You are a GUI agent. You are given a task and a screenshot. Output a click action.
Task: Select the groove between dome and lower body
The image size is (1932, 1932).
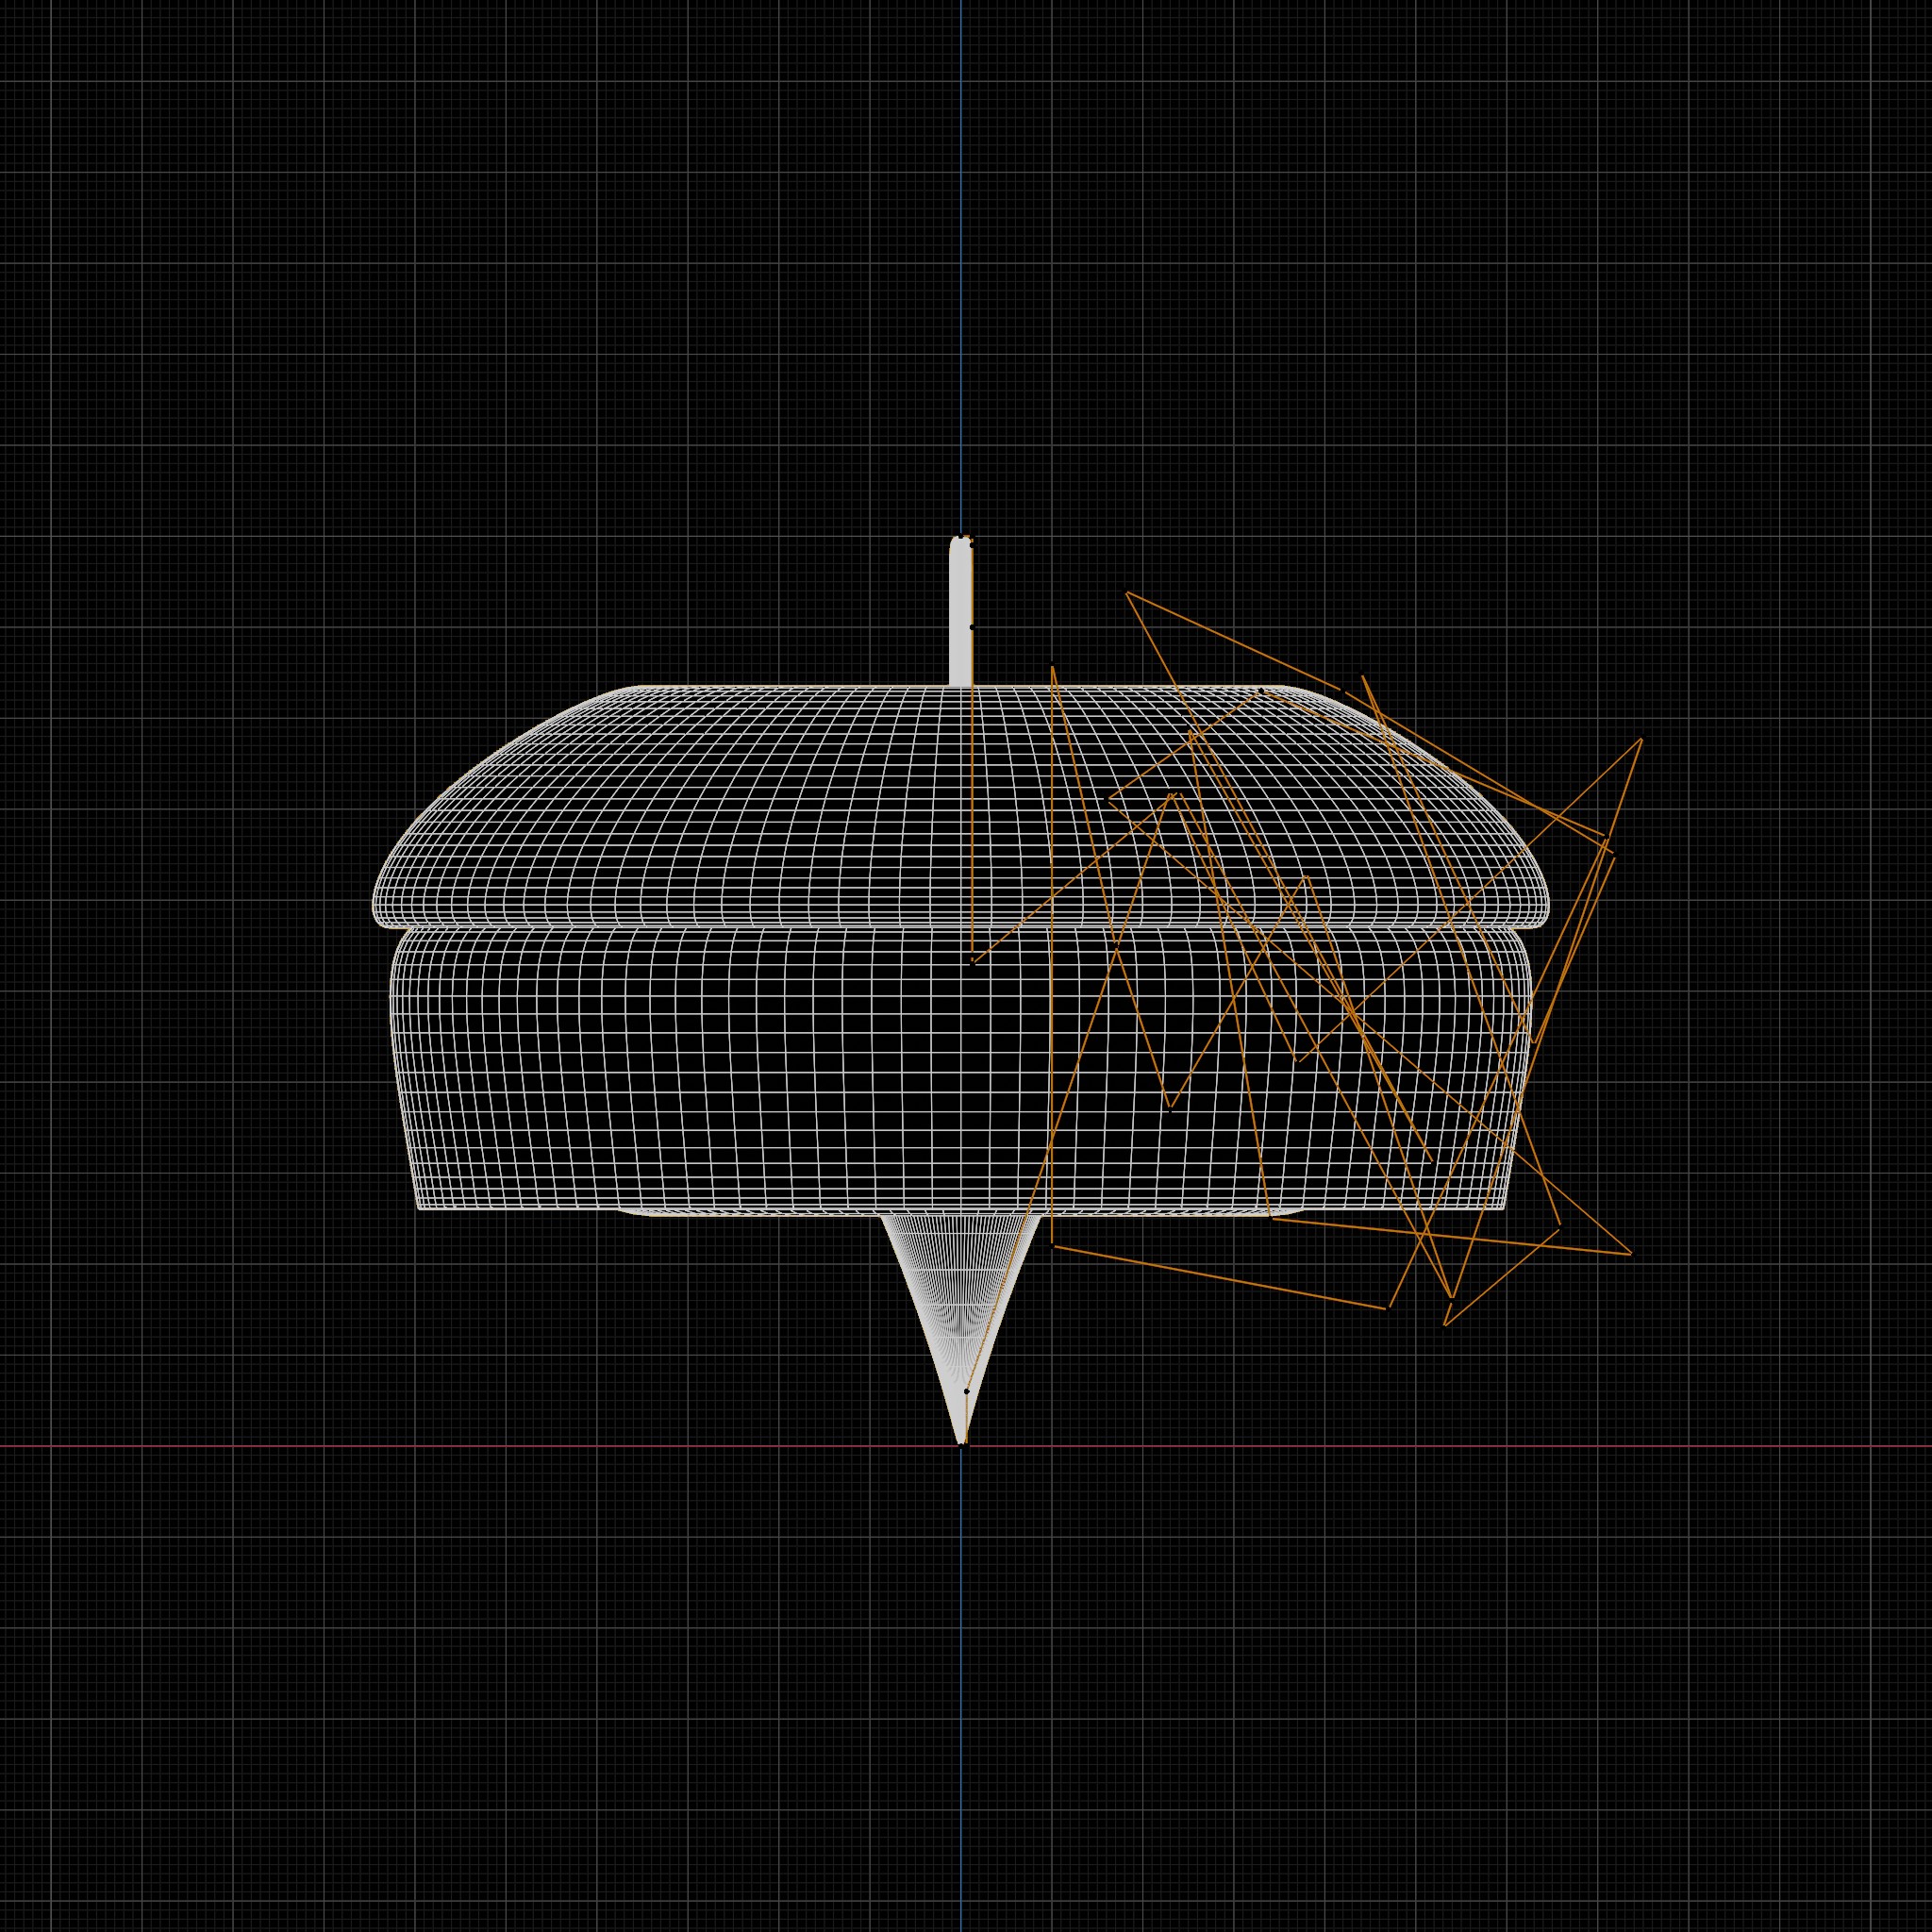tap(960, 928)
